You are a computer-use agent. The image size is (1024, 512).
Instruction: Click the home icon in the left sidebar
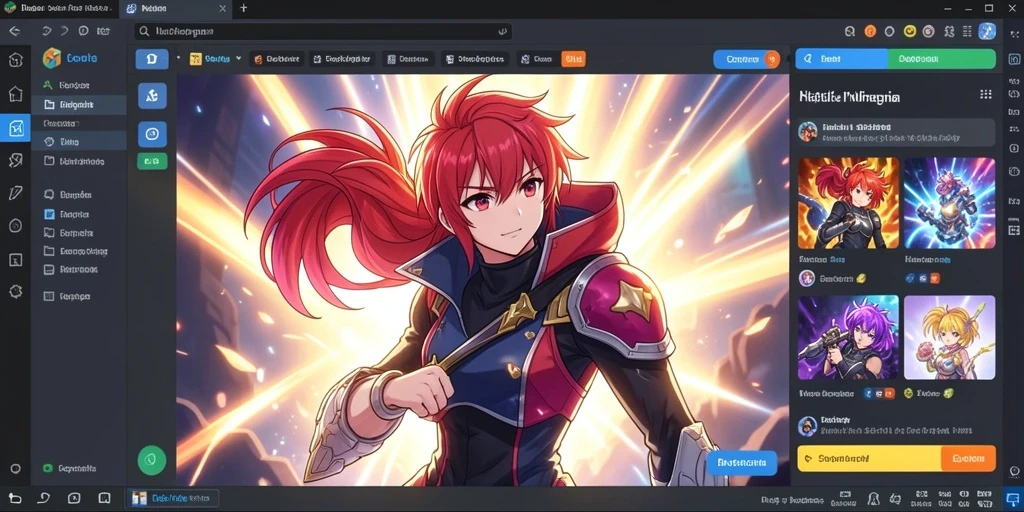point(16,94)
